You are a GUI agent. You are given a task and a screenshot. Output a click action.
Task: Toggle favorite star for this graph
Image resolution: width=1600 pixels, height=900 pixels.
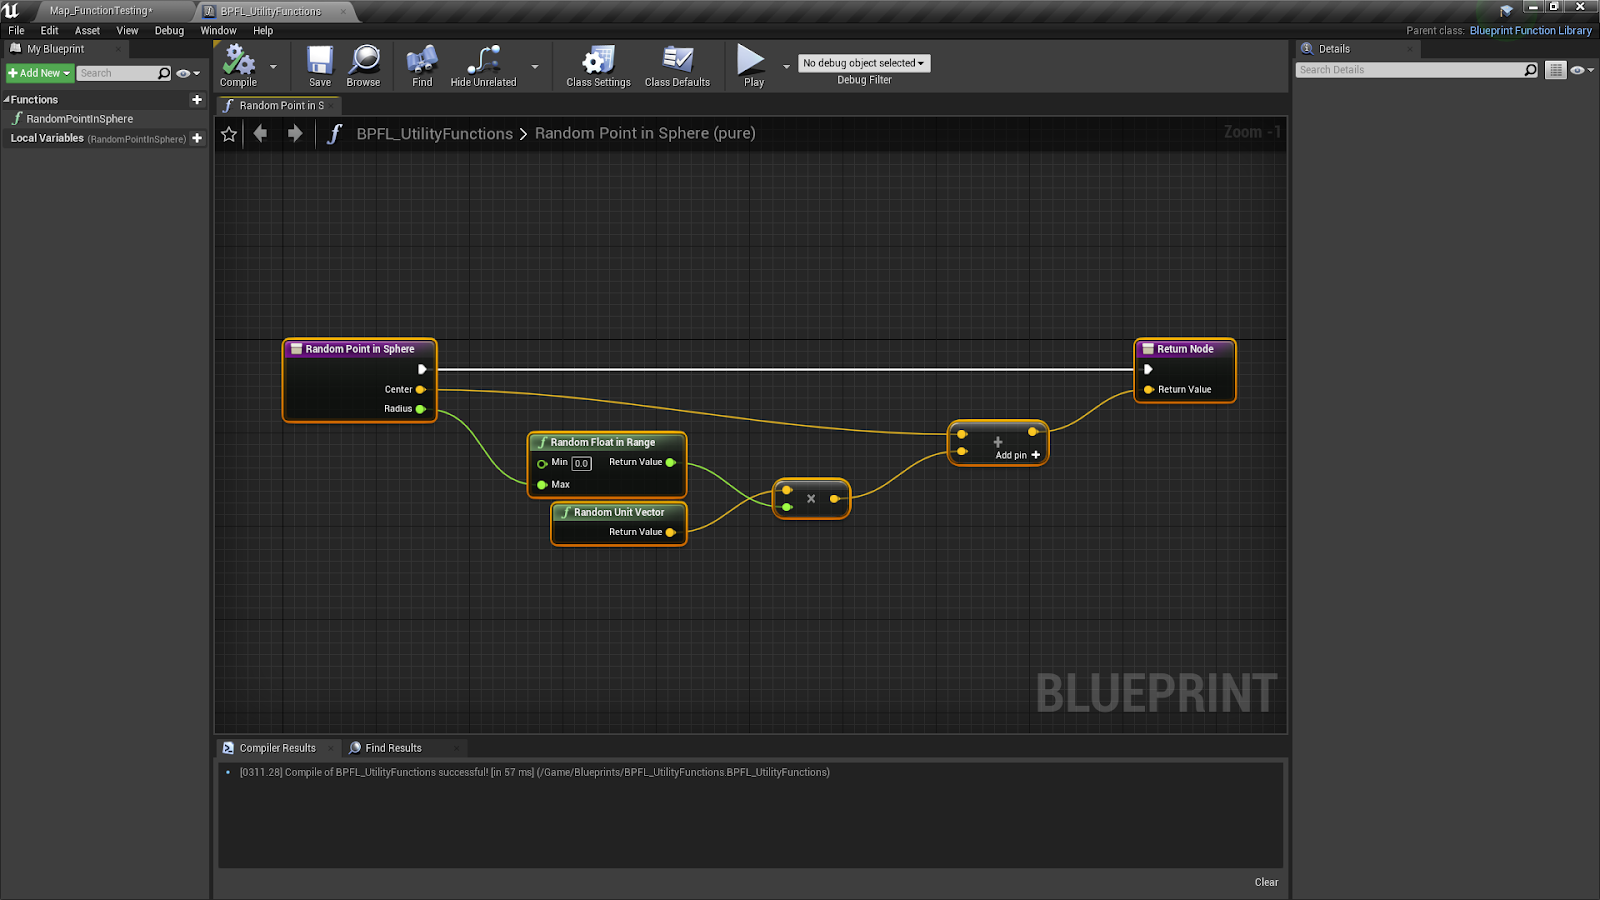[x=229, y=133]
